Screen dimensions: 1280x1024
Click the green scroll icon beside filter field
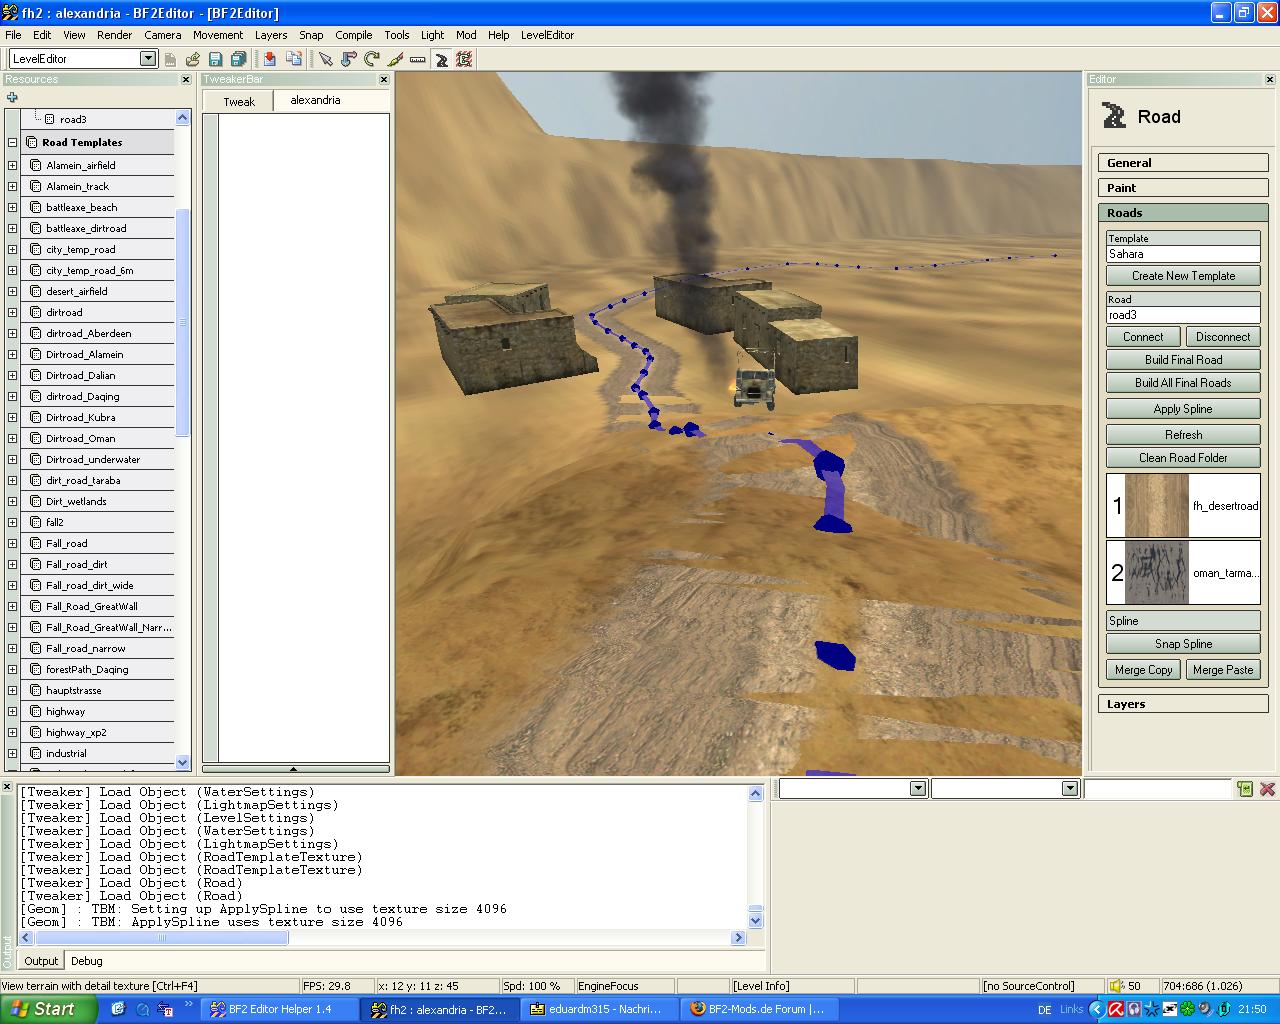click(1245, 789)
